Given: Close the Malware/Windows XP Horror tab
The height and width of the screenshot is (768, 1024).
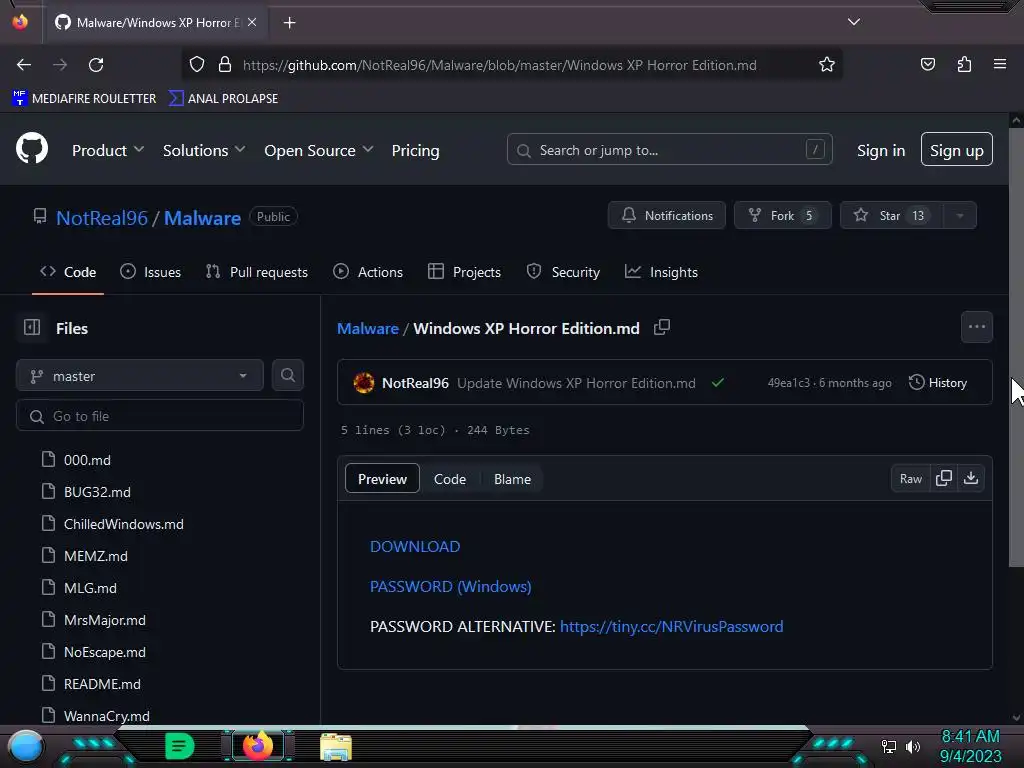Looking at the screenshot, I should [252, 22].
